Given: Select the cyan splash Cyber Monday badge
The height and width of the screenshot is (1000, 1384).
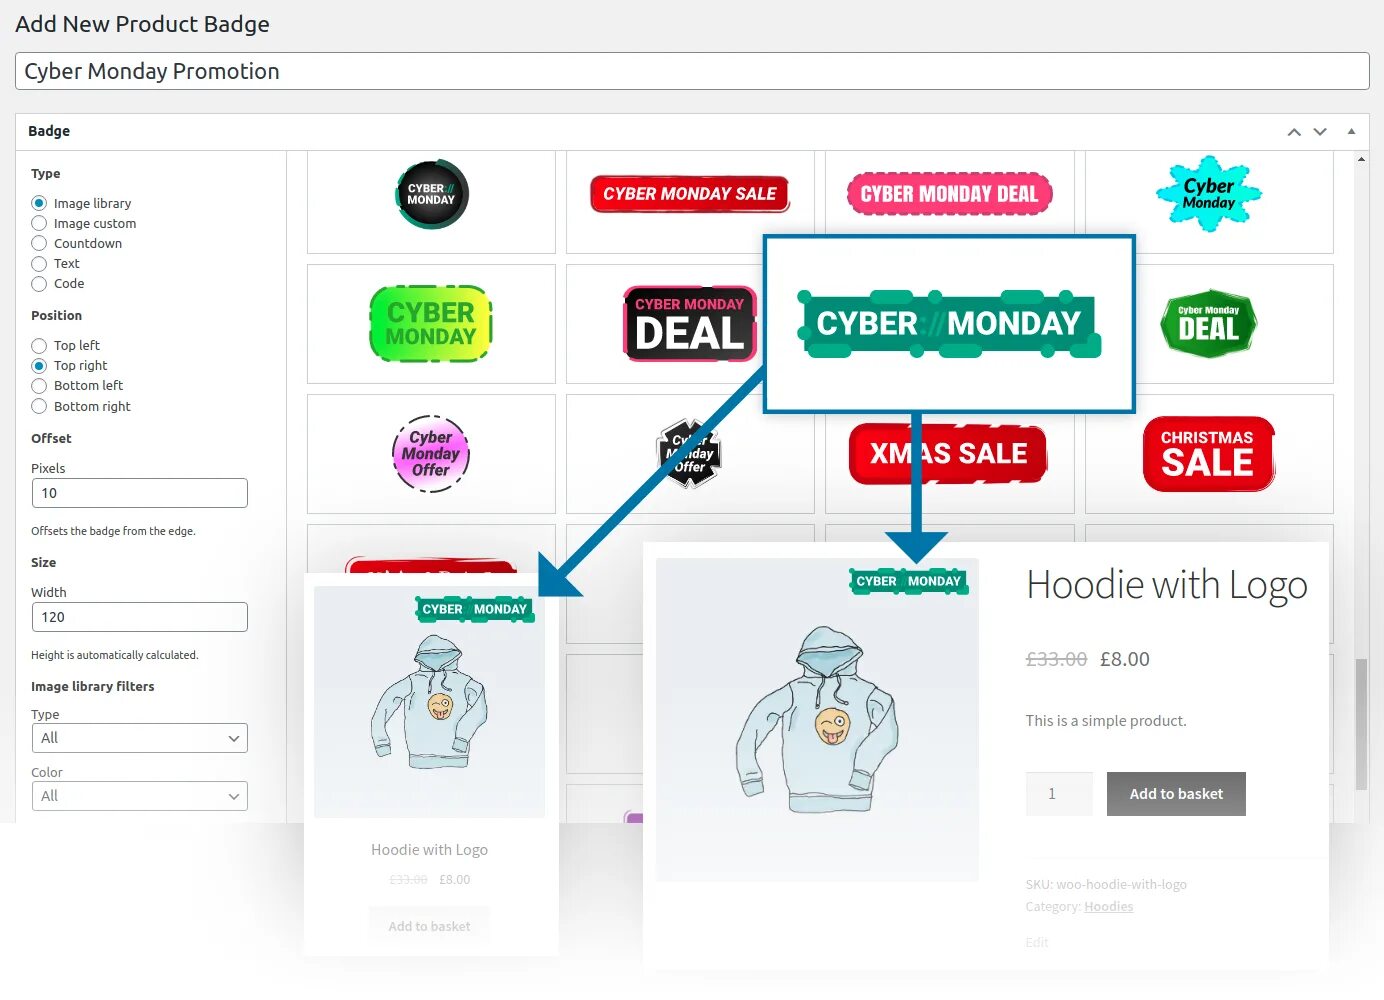Looking at the screenshot, I should [x=1209, y=194].
